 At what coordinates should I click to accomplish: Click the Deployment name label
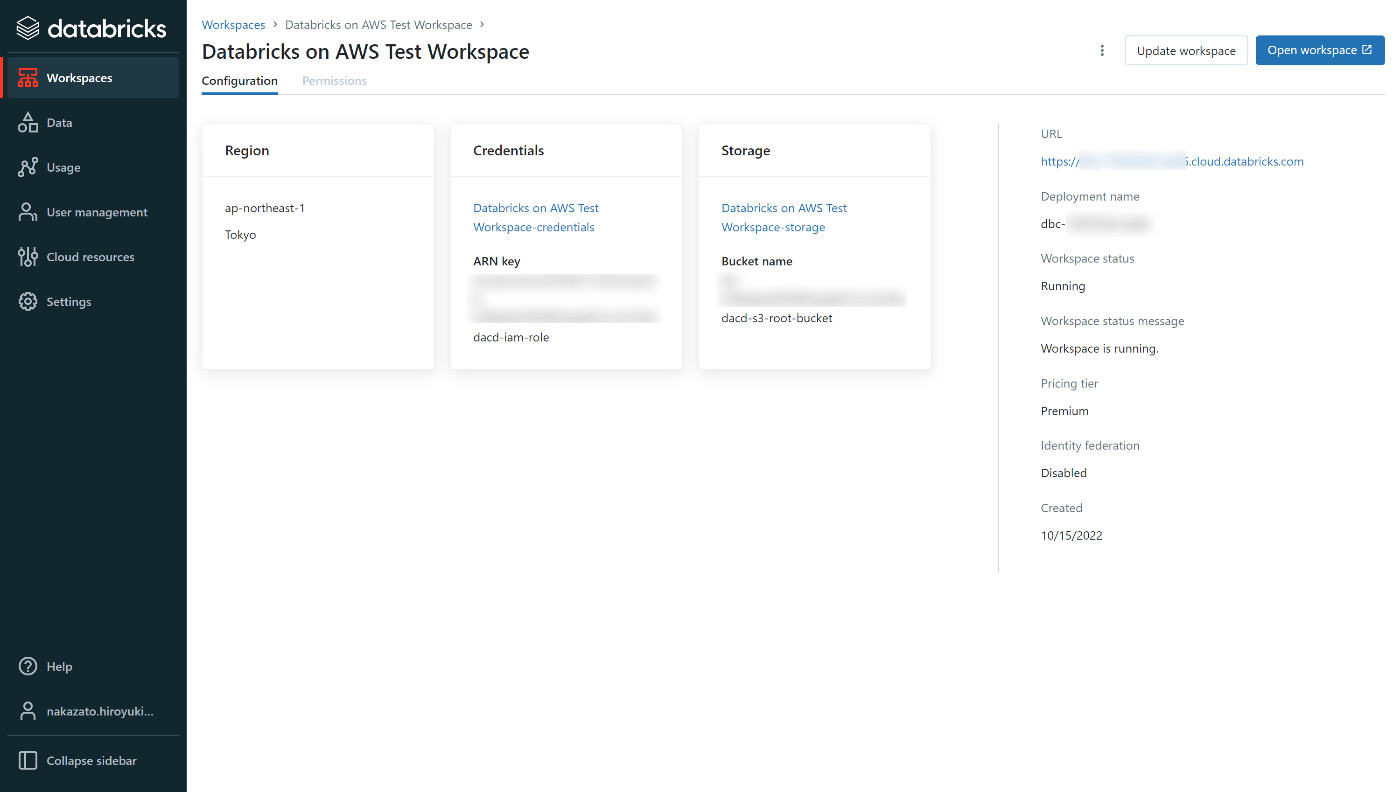coord(1090,197)
